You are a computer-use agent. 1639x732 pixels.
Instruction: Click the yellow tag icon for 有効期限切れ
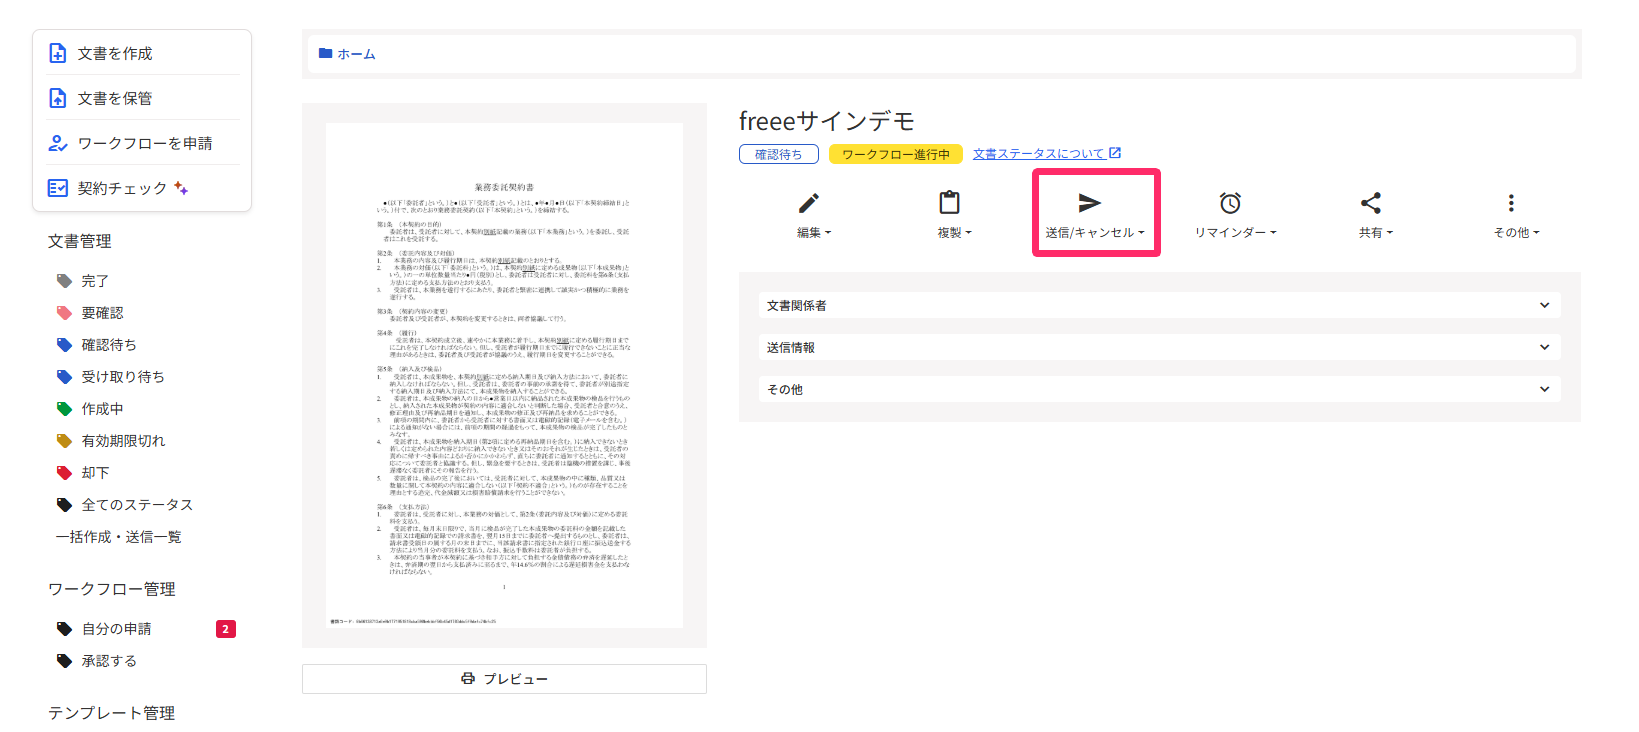(x=65, y=441)
